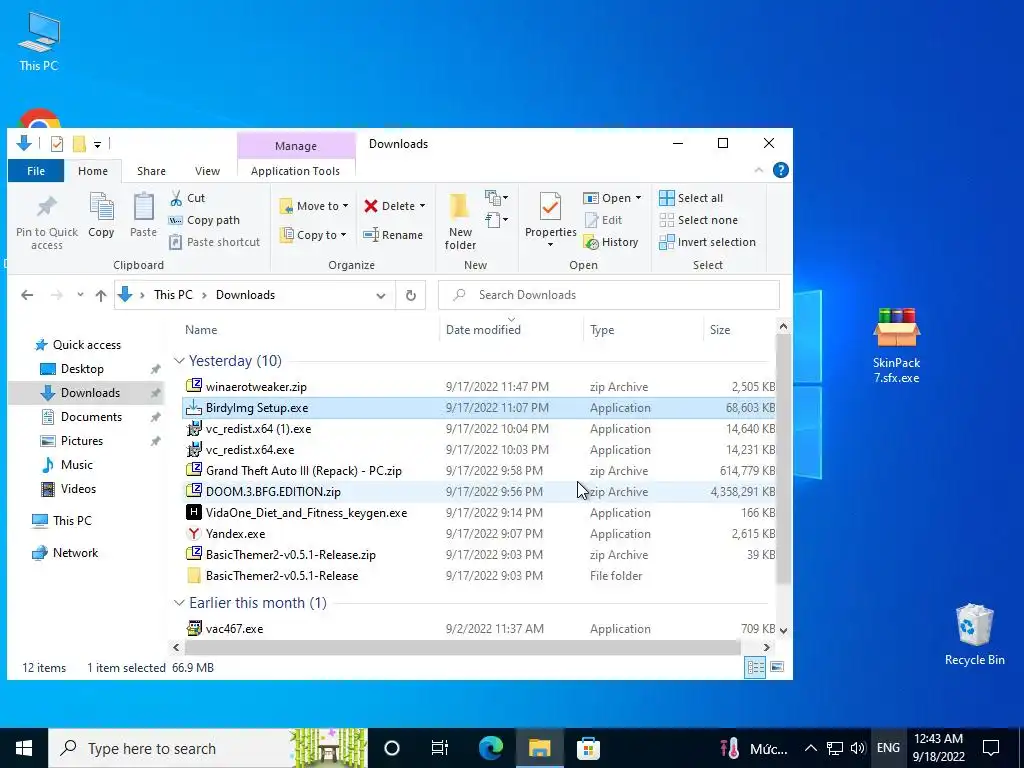
Task: Open Microsoft Store from taskbar
Action: 588,748
